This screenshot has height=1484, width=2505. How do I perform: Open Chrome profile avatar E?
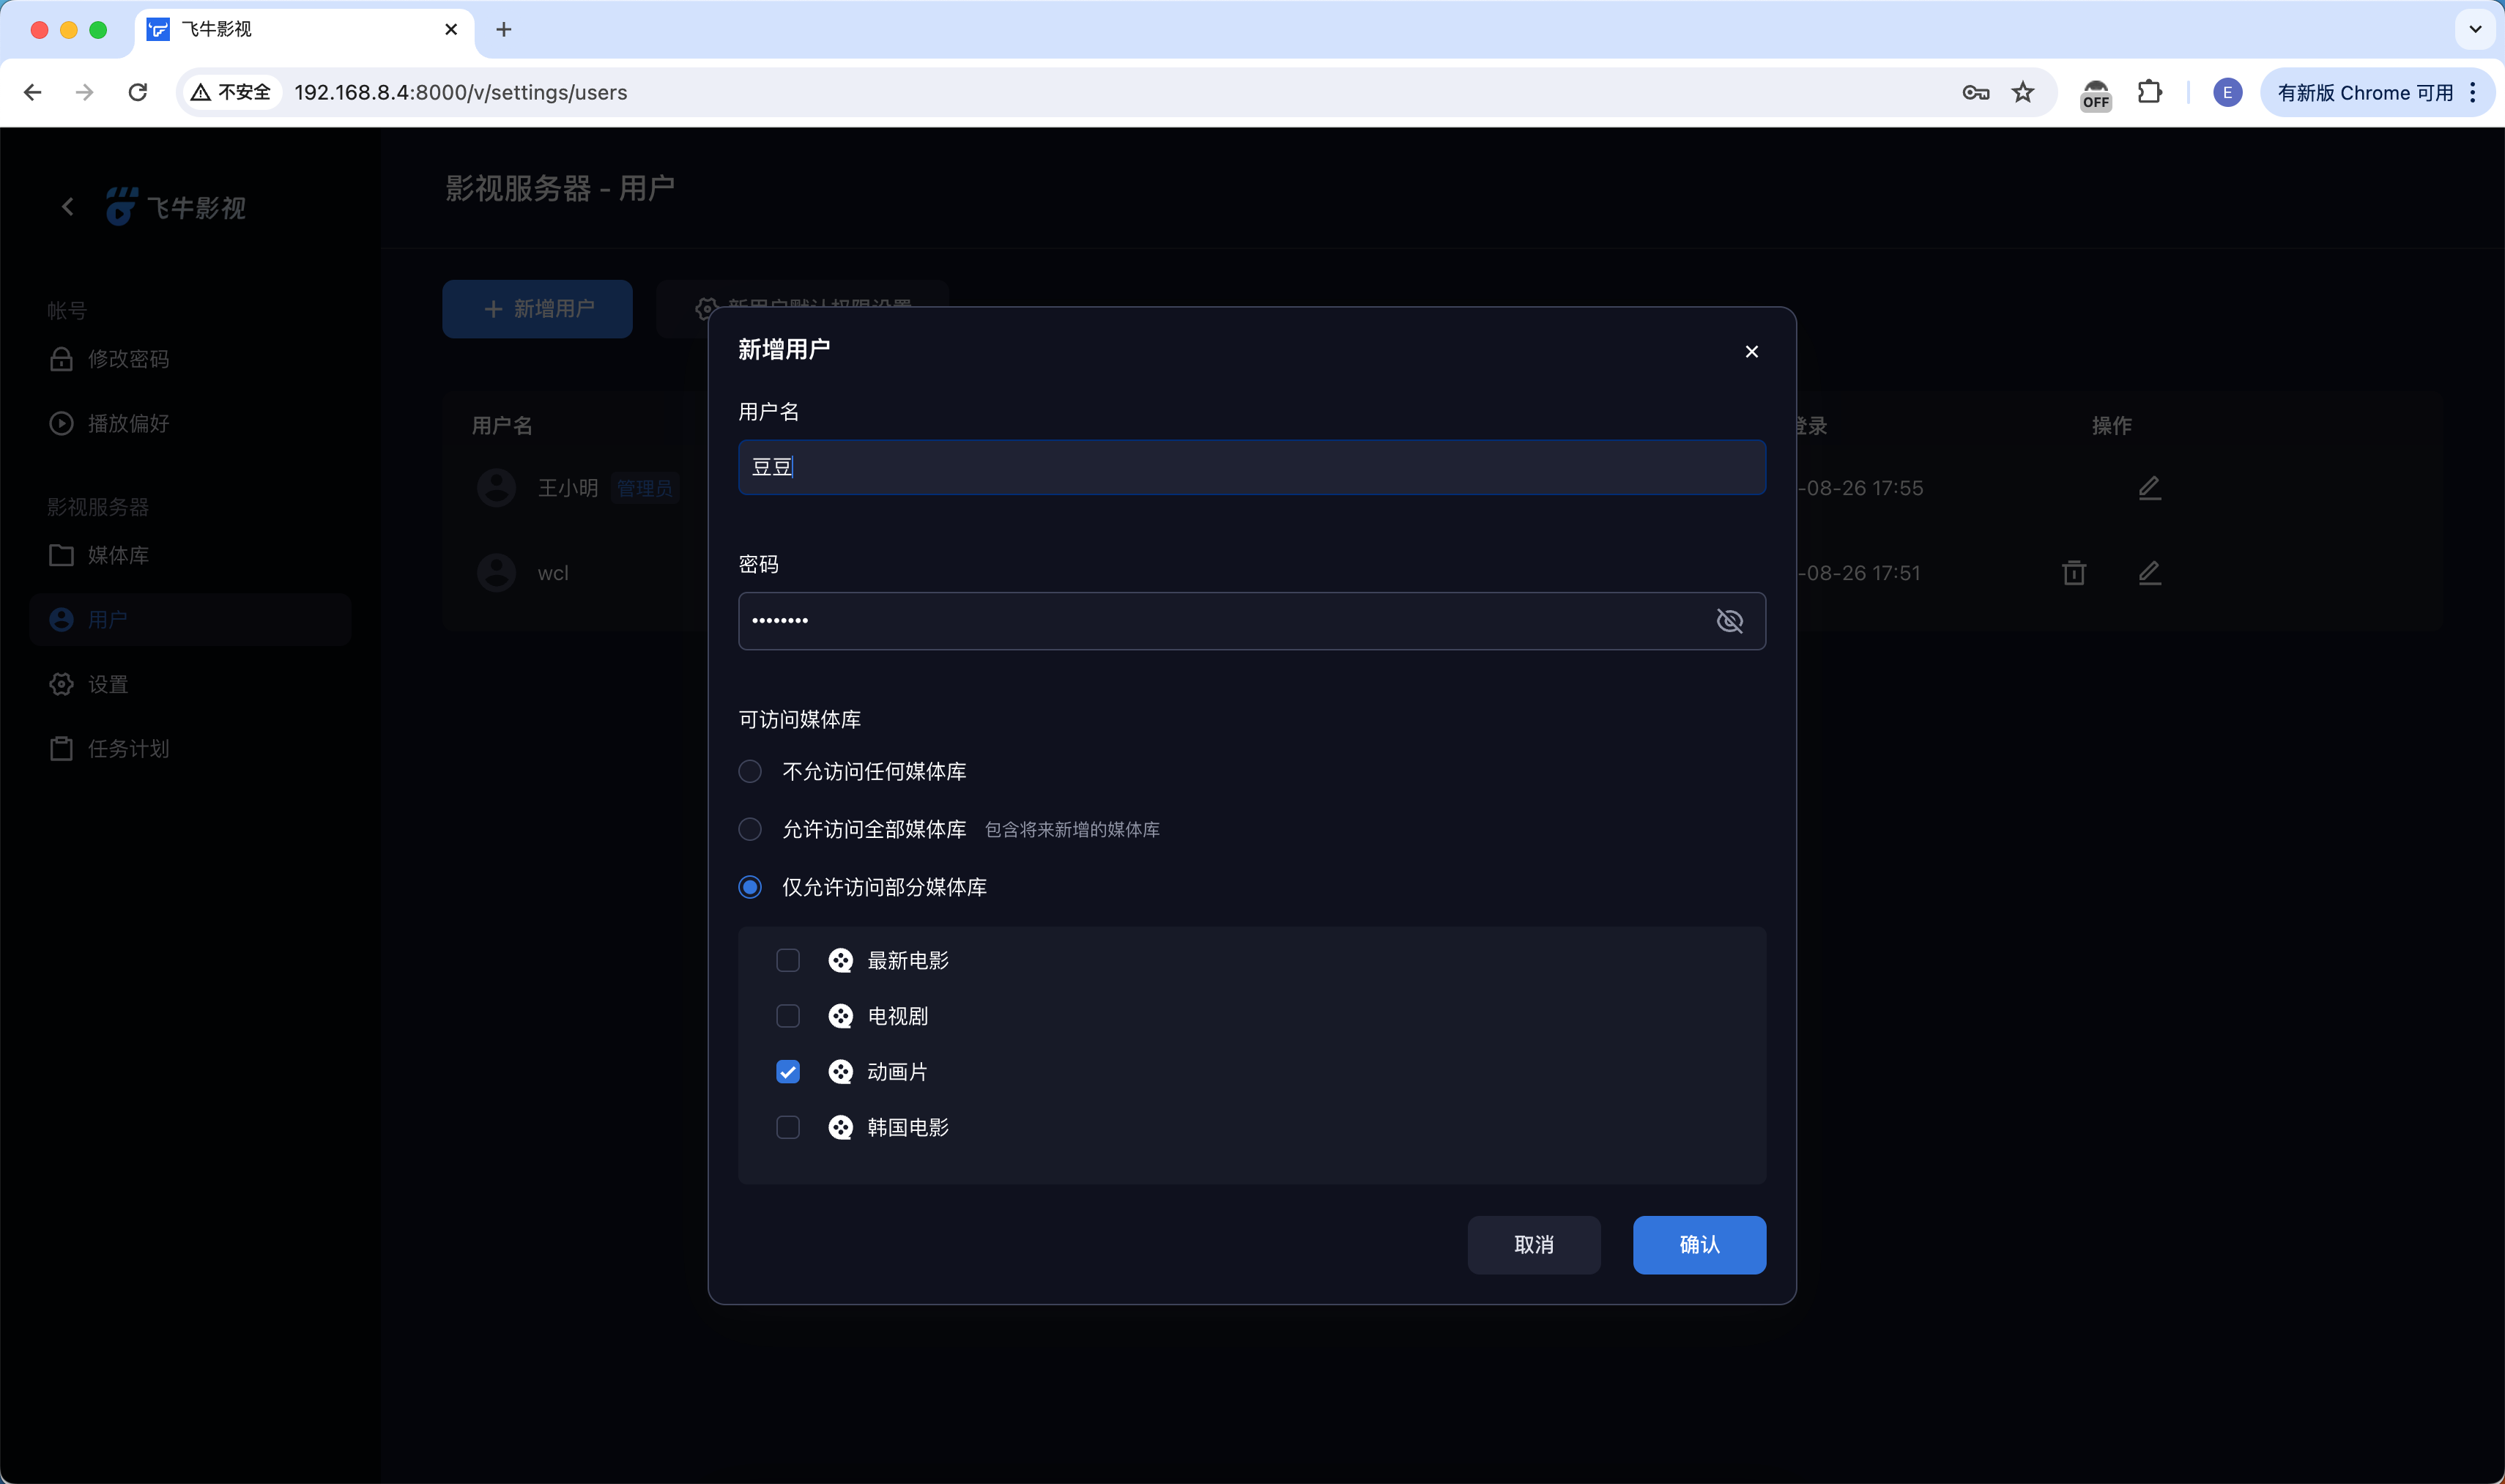point(2226,93)
